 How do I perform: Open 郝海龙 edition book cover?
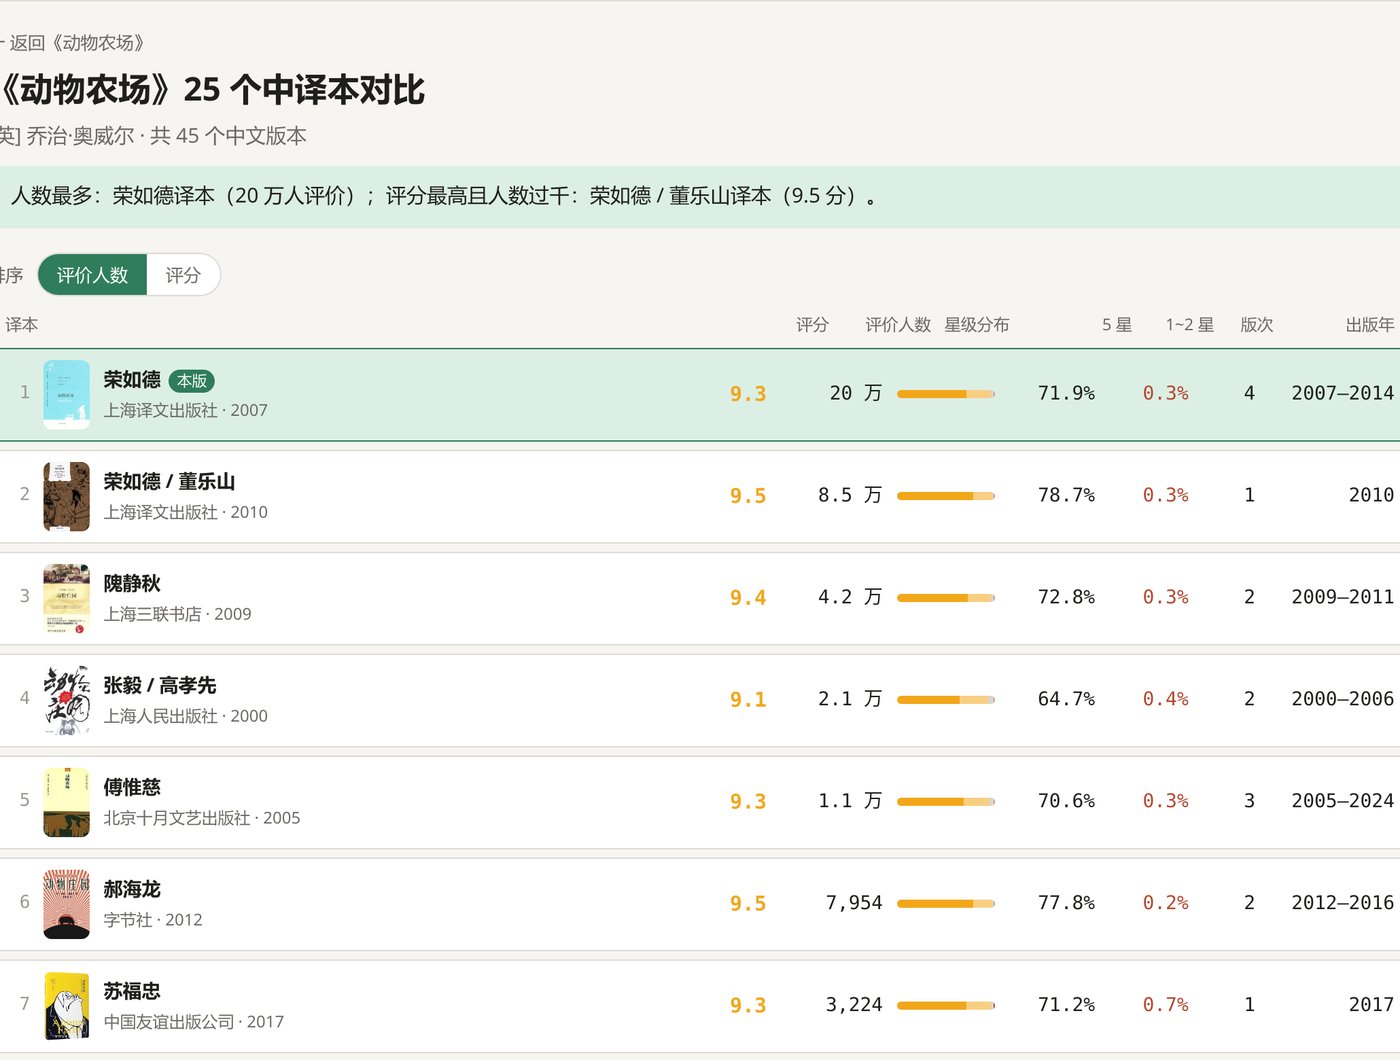(x=67, y=905)
